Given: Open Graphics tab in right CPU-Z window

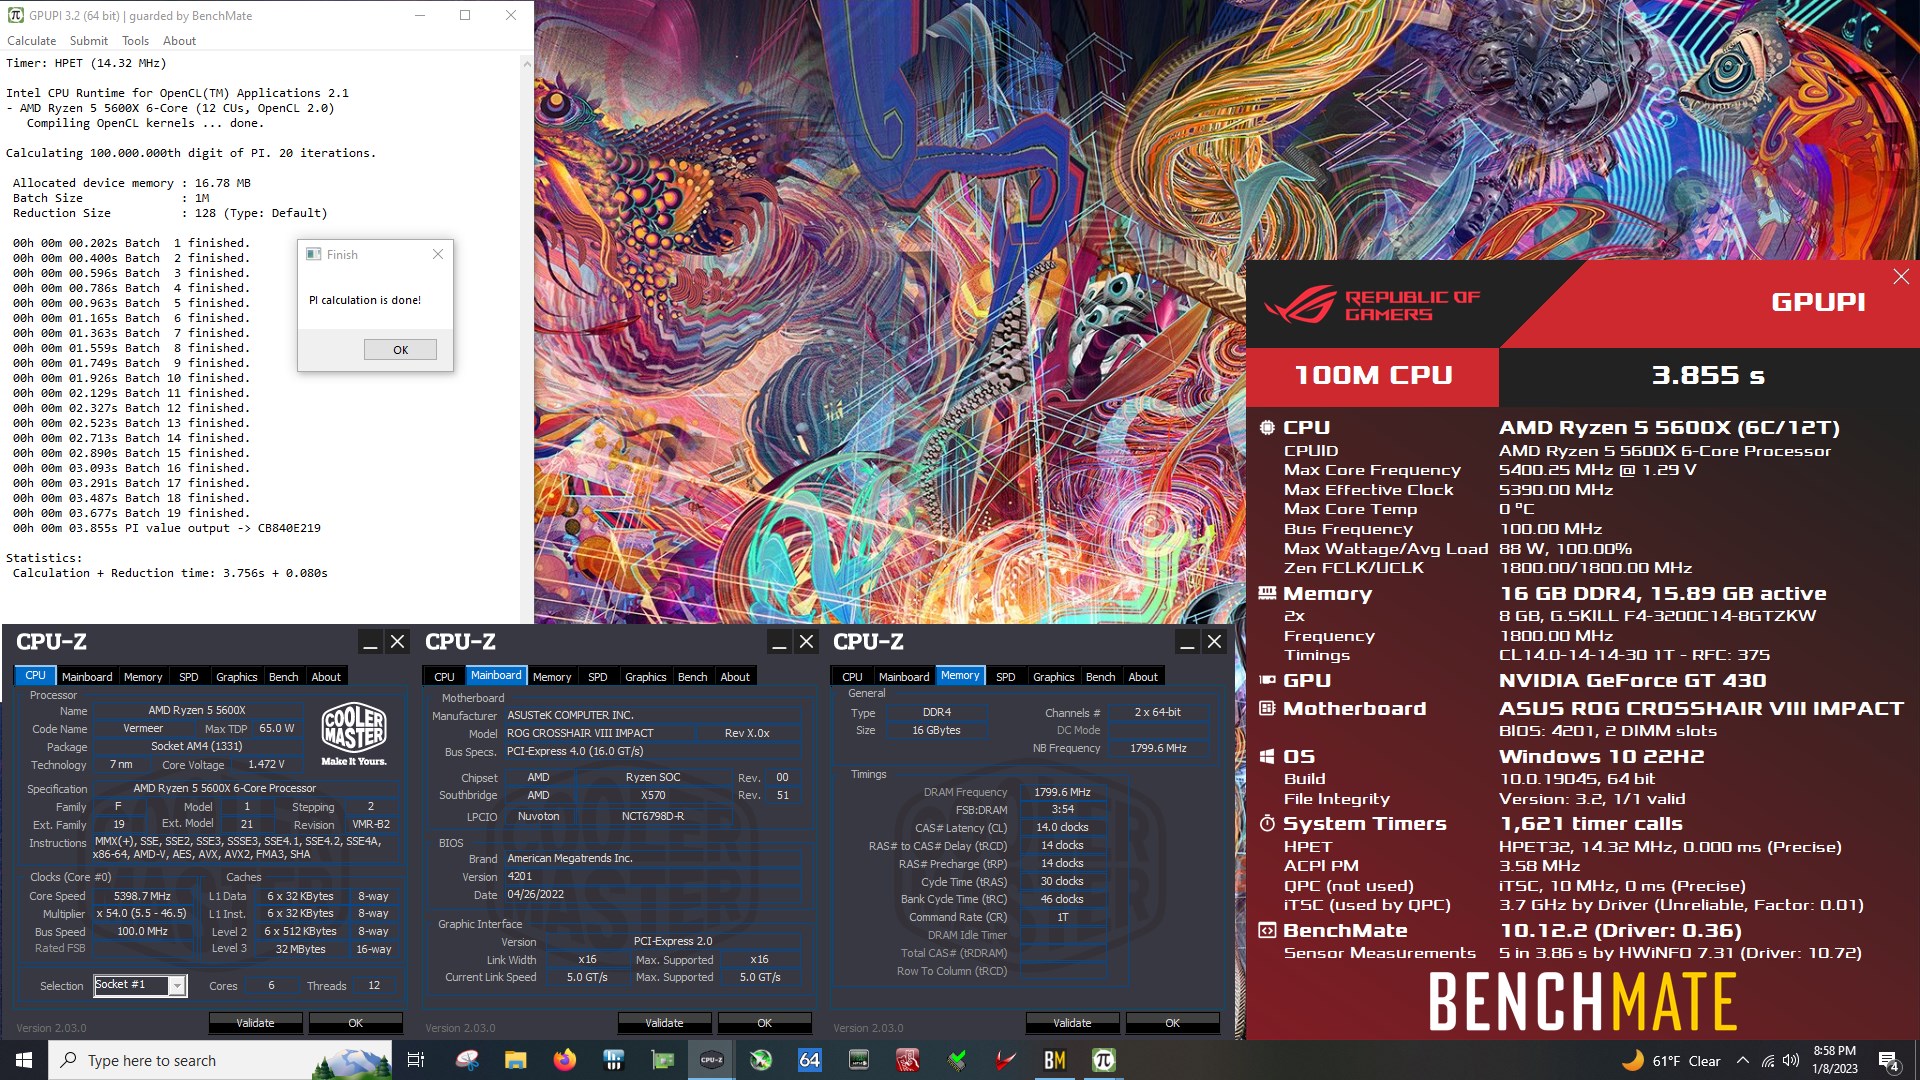Looking at the screenshot, I should pos(1054,677).
